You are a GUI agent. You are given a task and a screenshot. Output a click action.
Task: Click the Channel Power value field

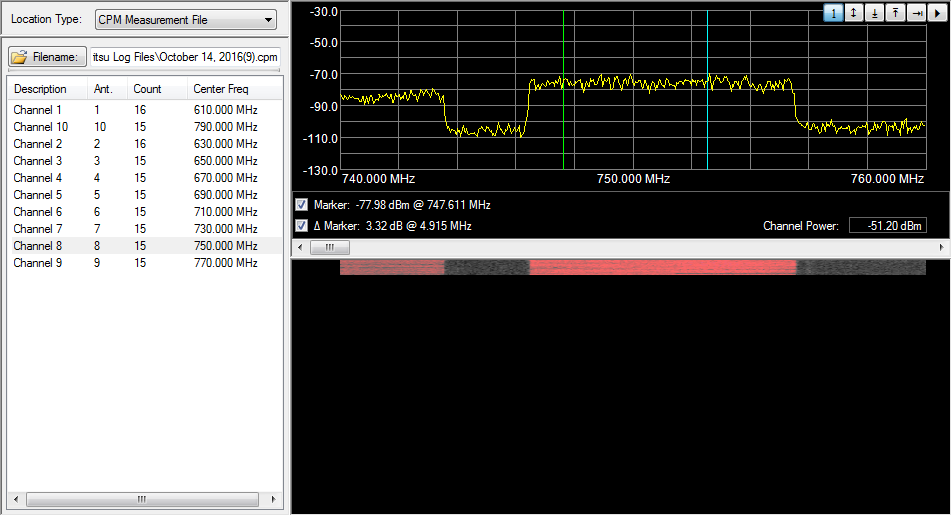[x=888, y=226]
